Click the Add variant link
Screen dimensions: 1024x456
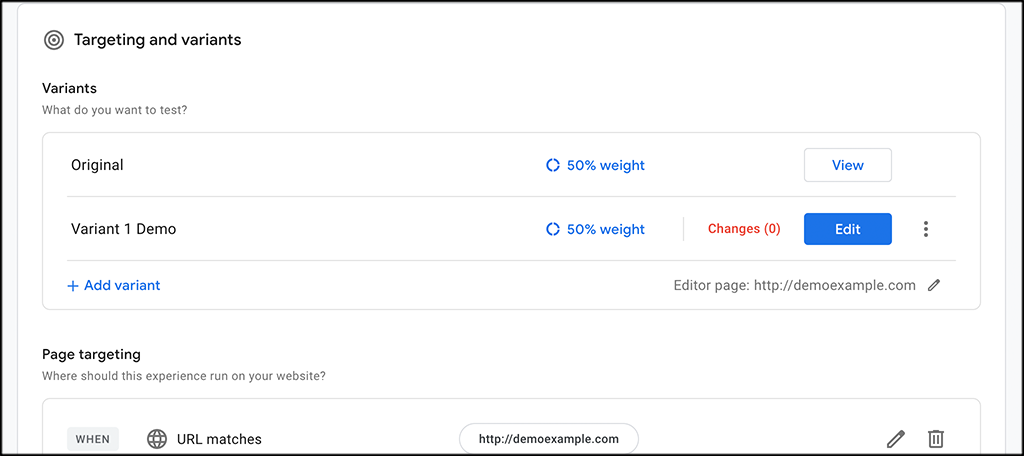(x=114, y=285)
